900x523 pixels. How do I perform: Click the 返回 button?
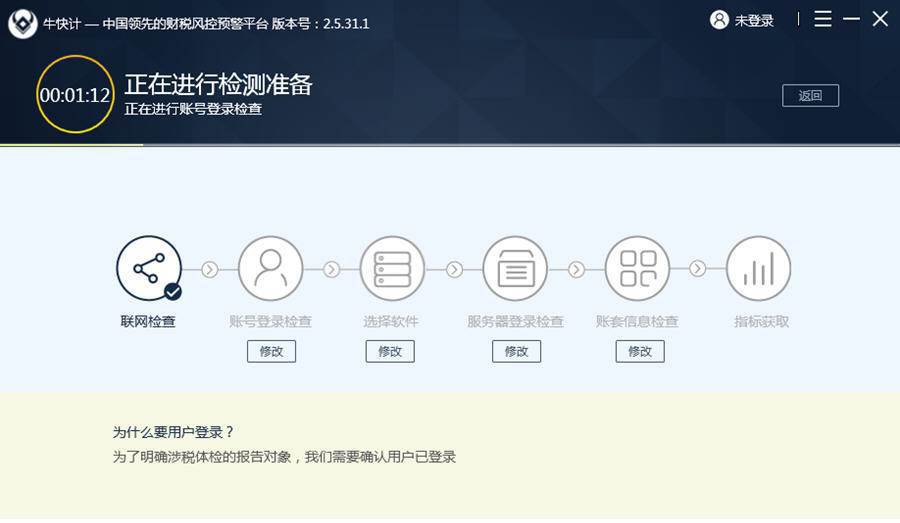point(810,95)
